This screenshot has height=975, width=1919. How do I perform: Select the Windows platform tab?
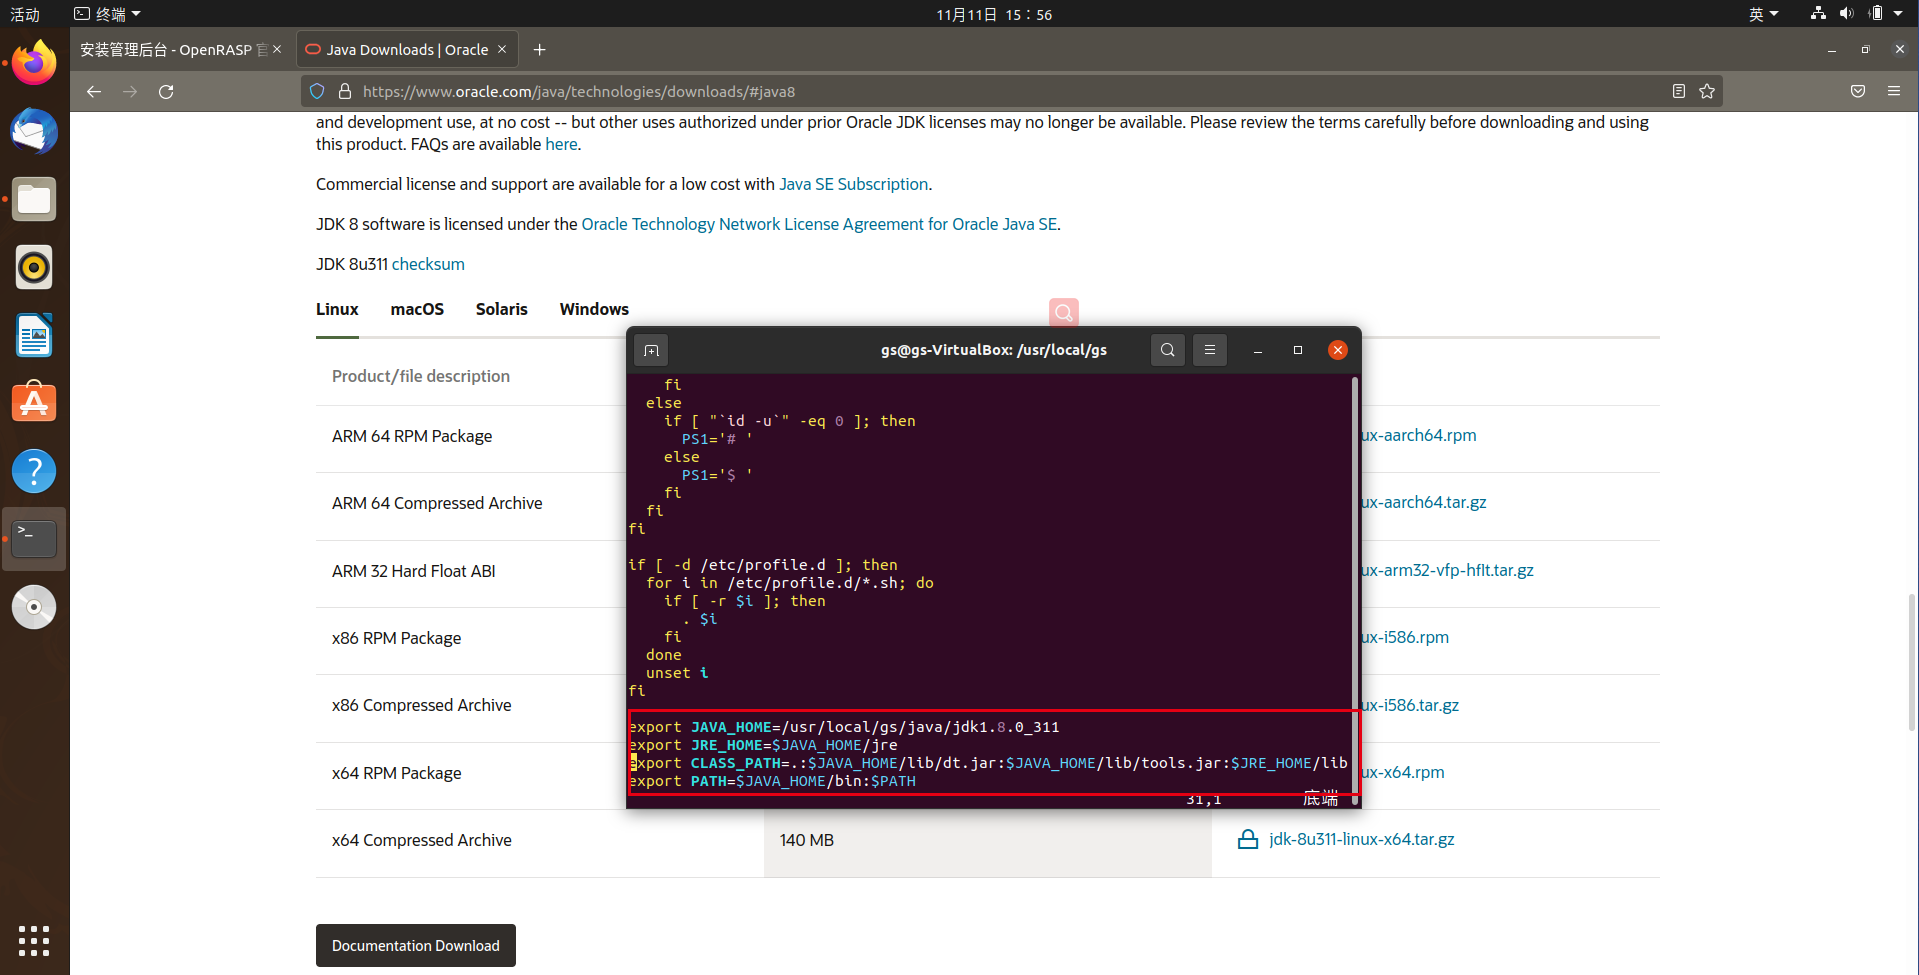tap(593, 309)
